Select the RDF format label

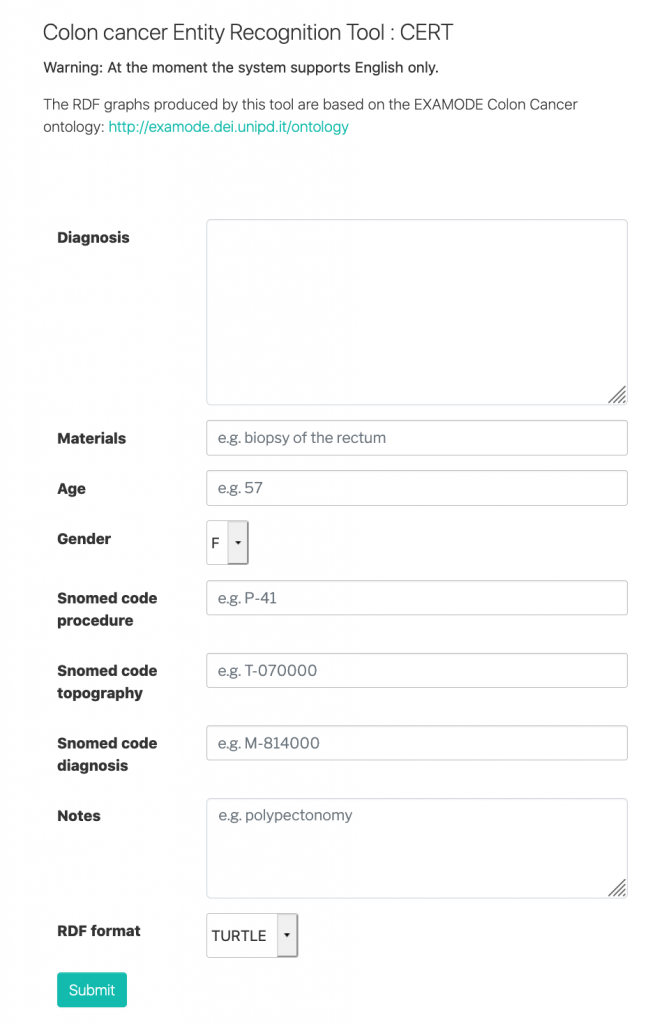coord(99,931)
